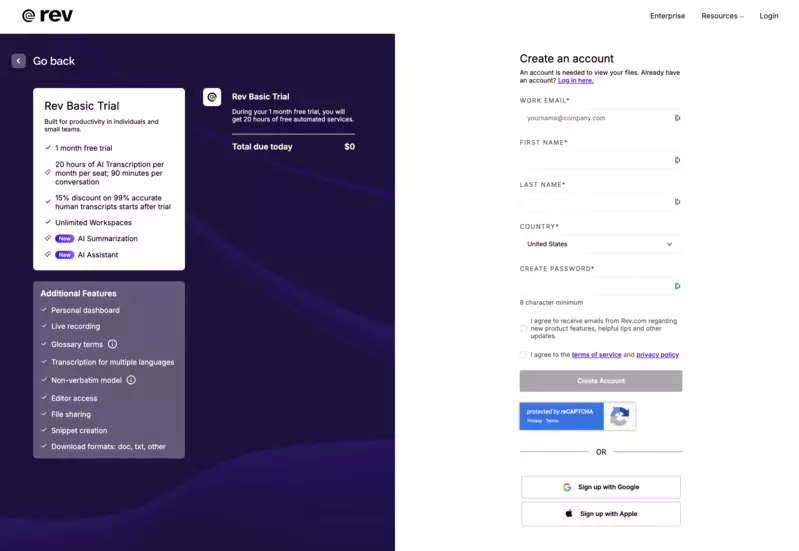Open the Country dropdown showing United States
Image resolution: width=799 pixels, height=551 pixels.
(600, 244)
